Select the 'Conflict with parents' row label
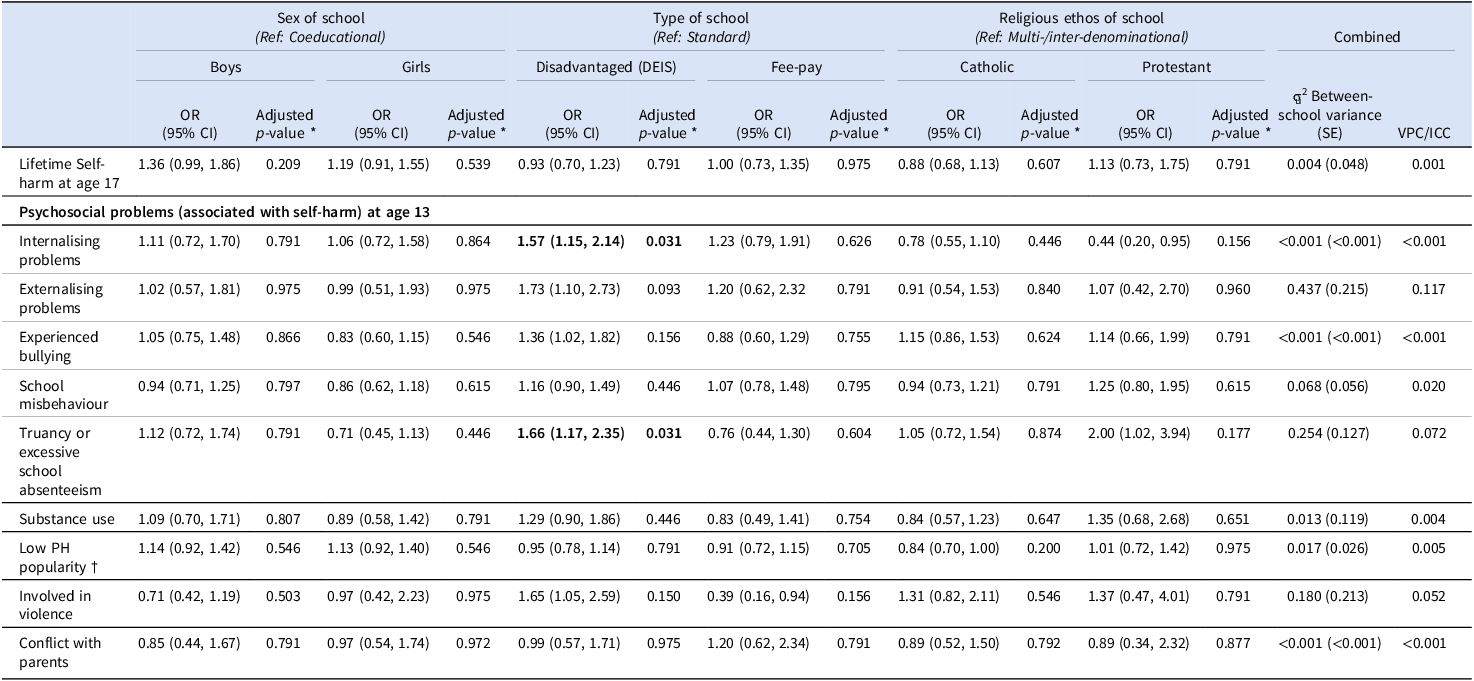The image size is (1474, 681). 60,651
